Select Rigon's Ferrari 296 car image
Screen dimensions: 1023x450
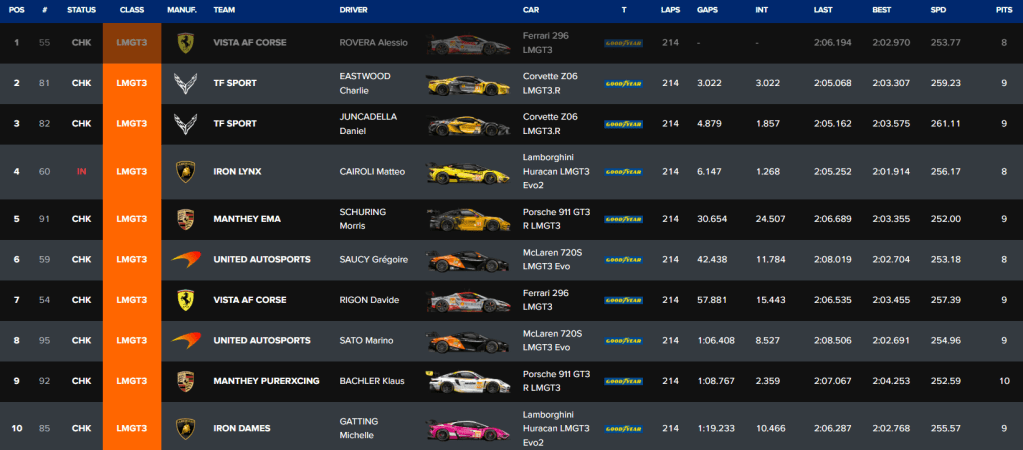(468, 301)
